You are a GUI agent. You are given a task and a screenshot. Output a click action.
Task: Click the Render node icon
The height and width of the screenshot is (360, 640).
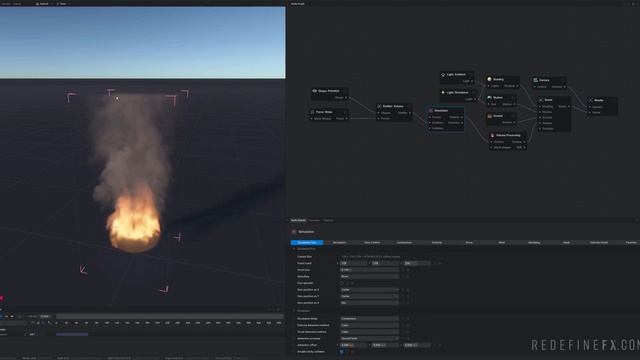pos(591,100)
